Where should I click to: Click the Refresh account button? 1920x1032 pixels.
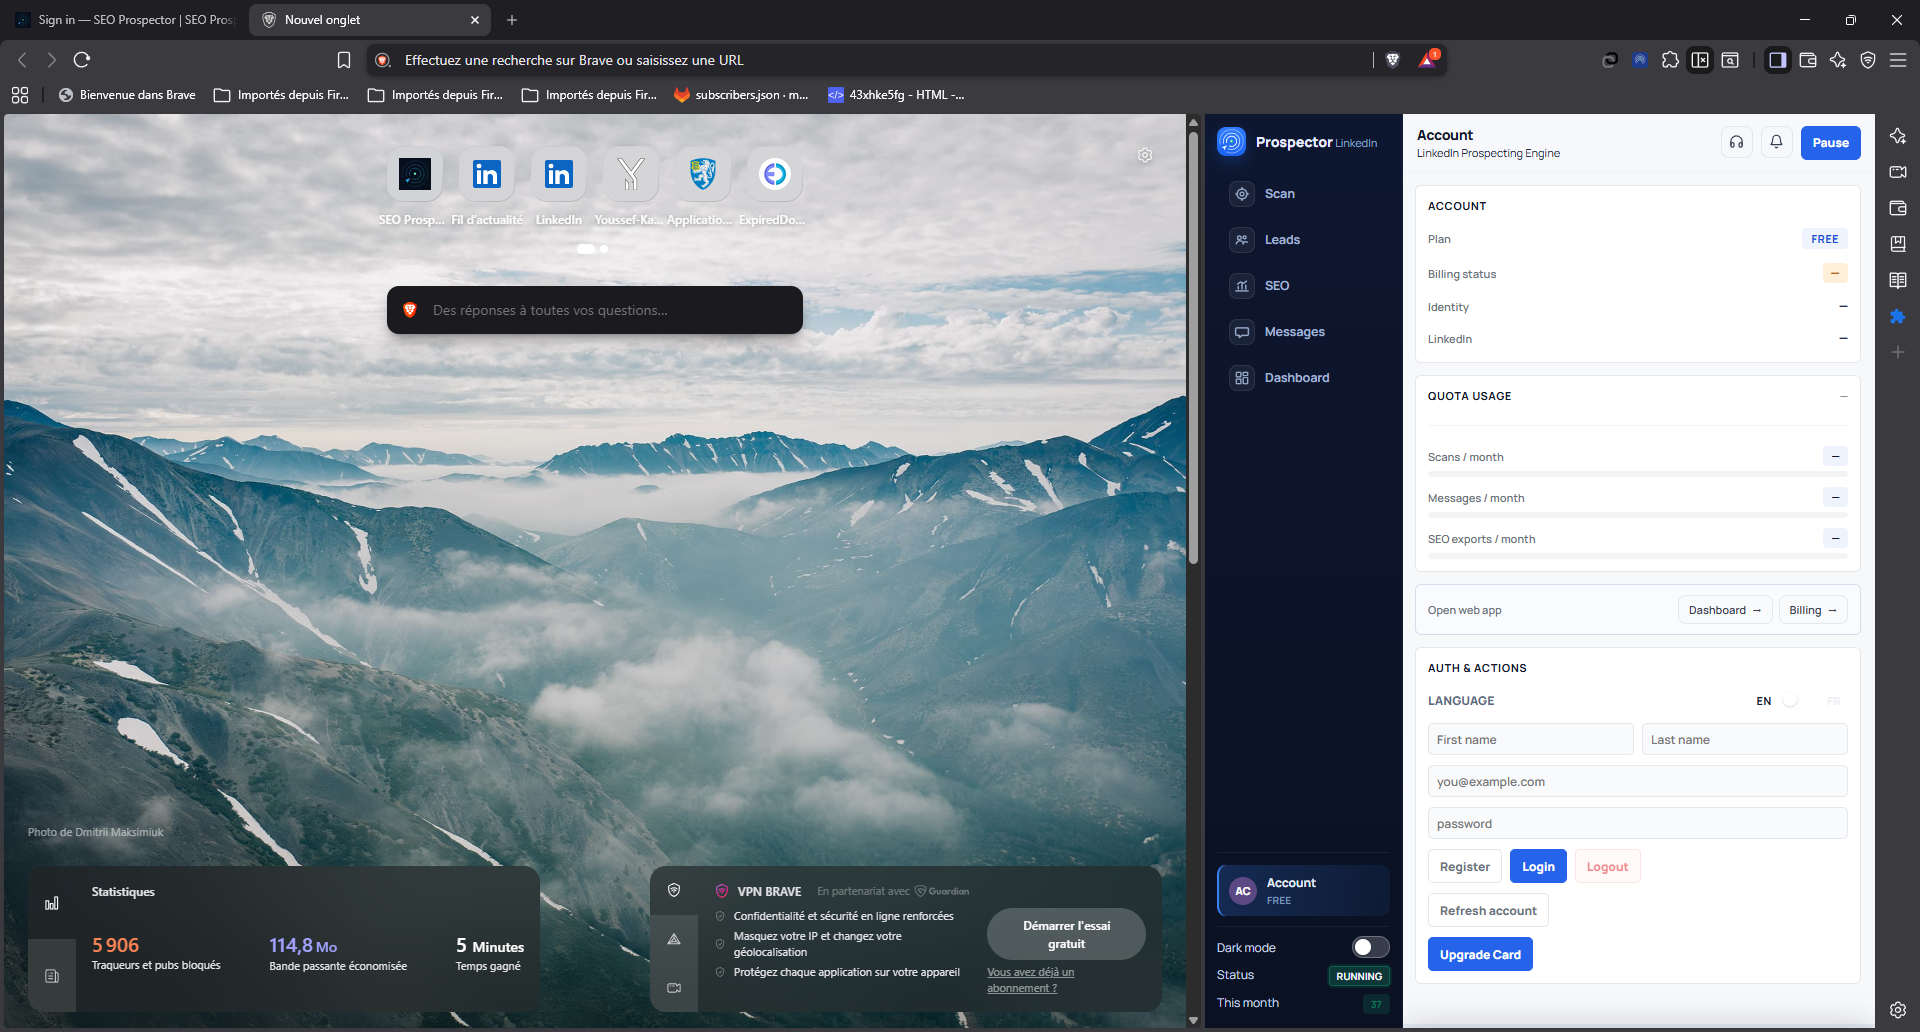click(x=1487, y=910)
